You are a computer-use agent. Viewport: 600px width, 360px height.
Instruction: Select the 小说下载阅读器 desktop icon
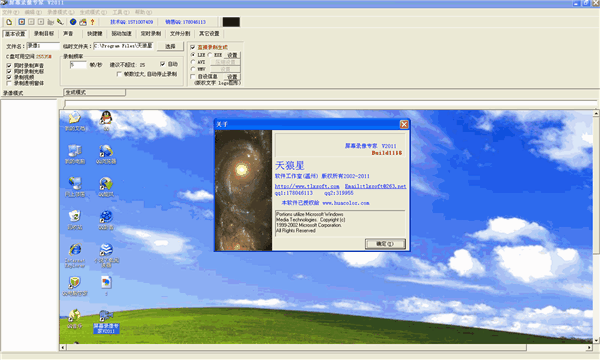tap(106, 256)
